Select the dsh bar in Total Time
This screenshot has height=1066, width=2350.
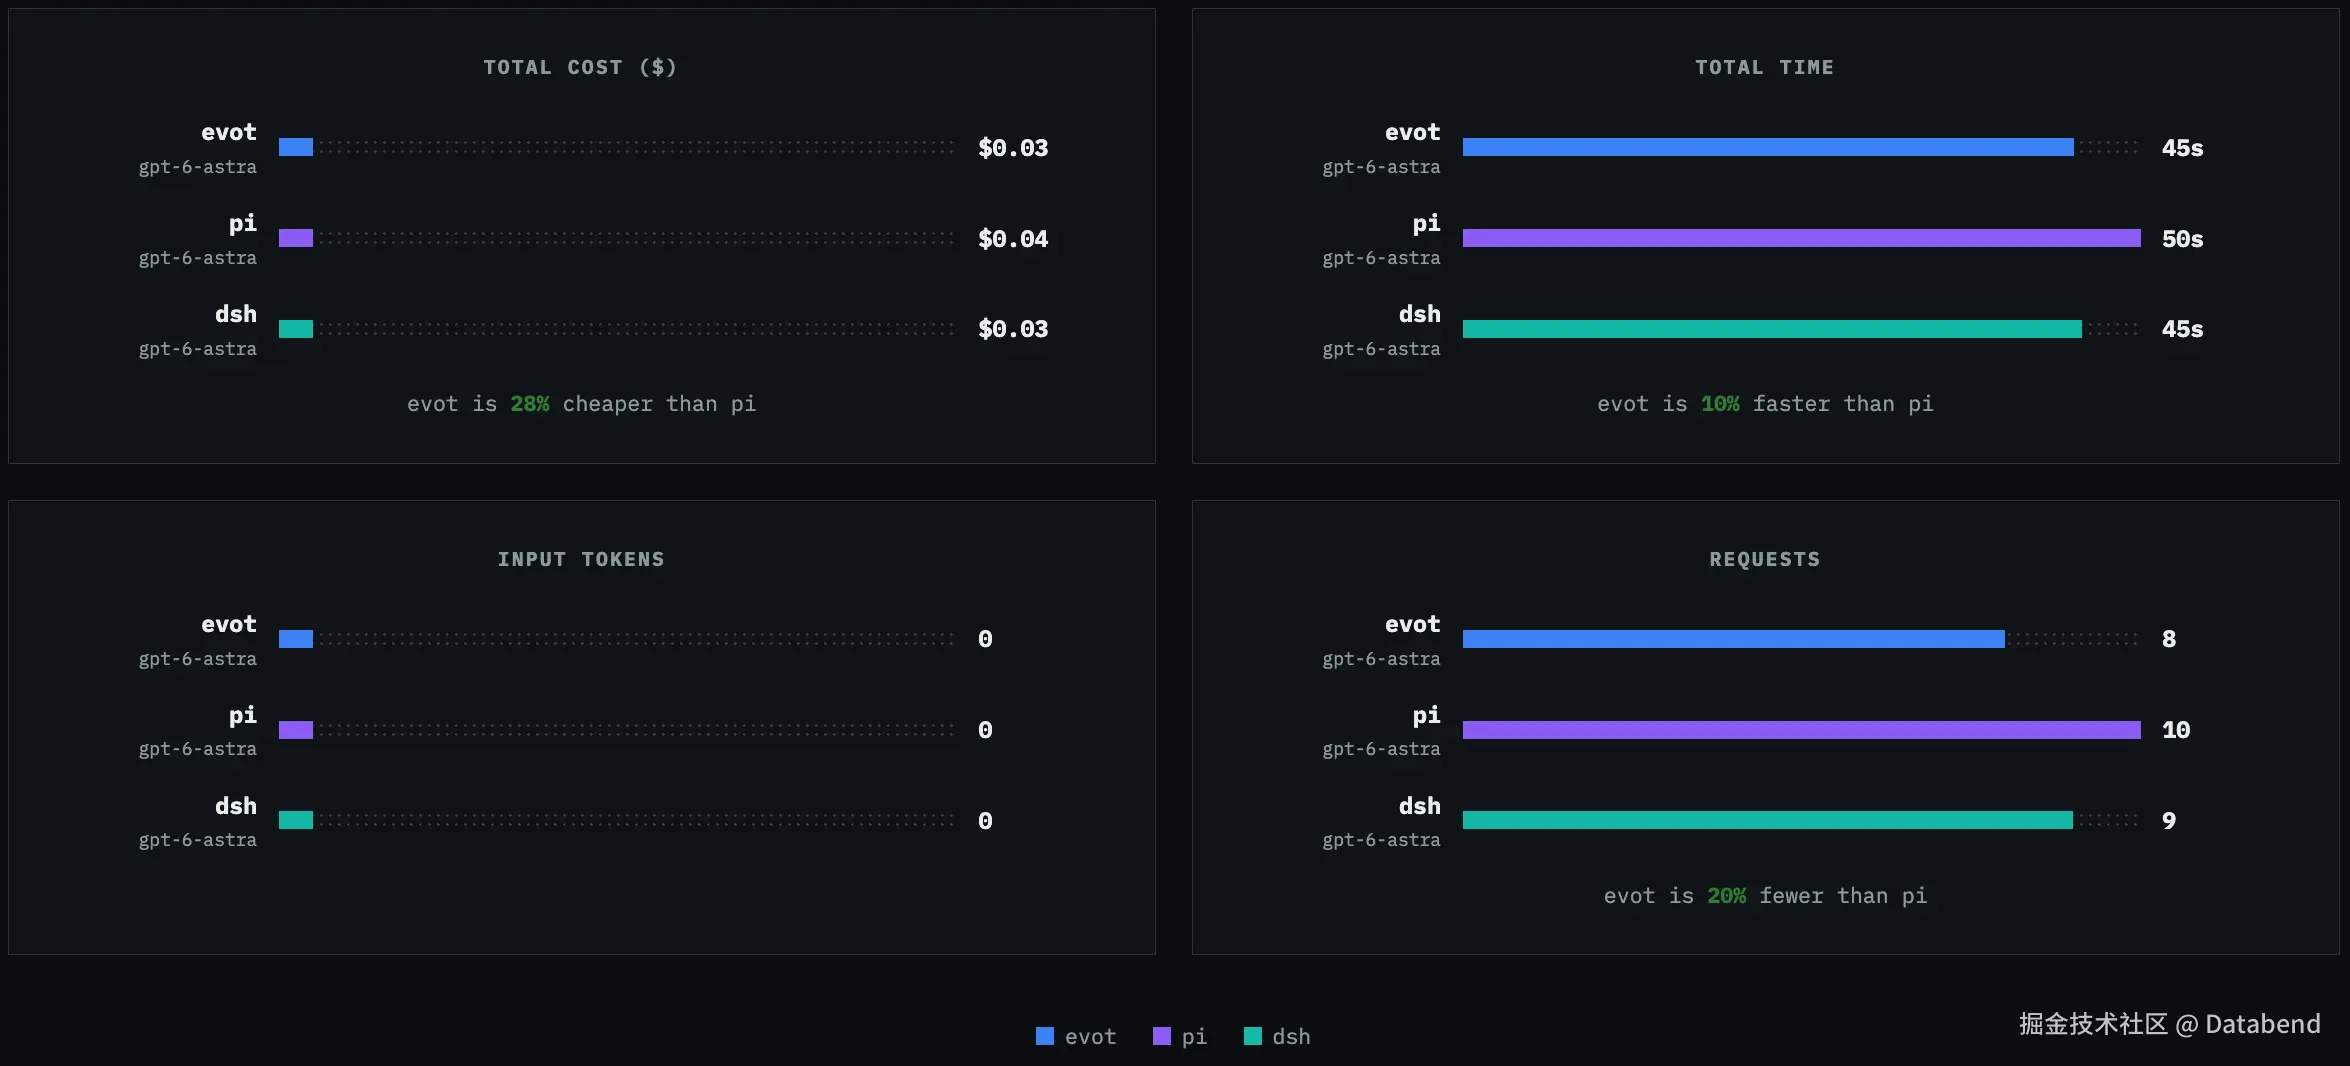1772,329
